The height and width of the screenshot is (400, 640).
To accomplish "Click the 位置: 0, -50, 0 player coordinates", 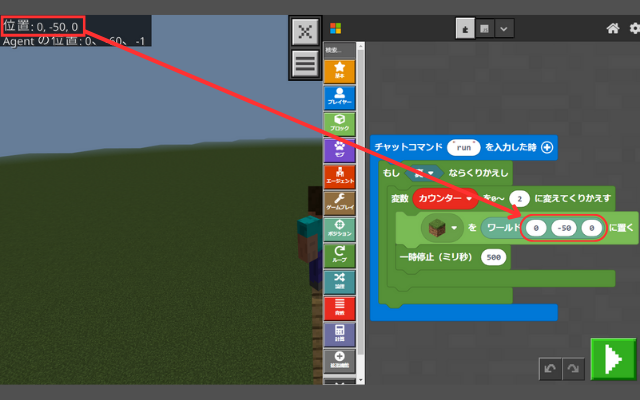I will click(x=41, y=27).
